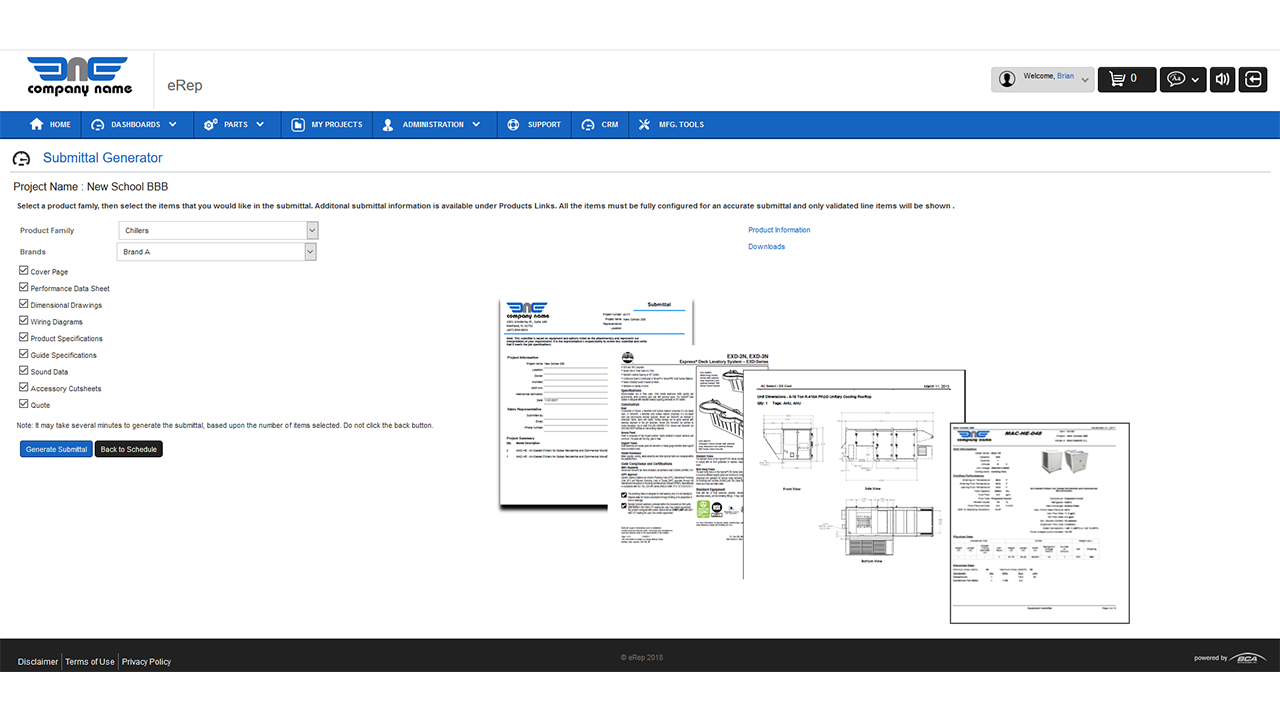Expand the Administration menu chevron

476,125
